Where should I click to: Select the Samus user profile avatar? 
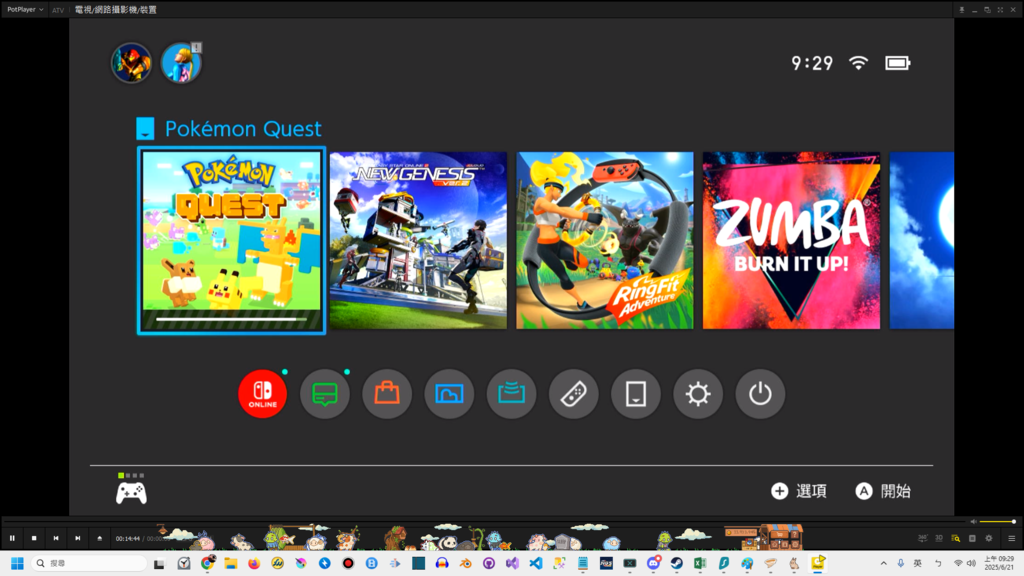click(131, 63)
